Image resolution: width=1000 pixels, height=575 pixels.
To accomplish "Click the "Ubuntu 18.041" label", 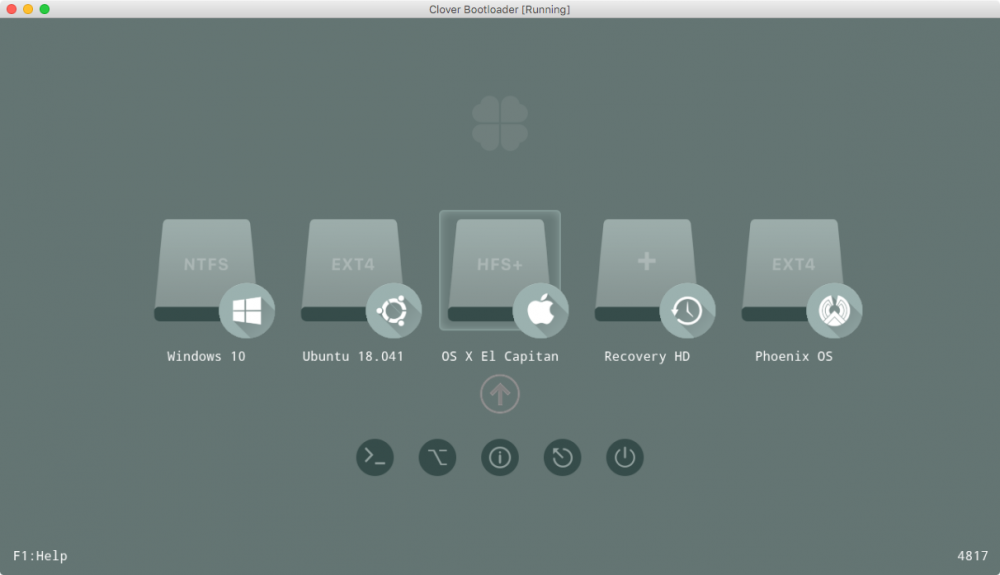I will 353,356.
